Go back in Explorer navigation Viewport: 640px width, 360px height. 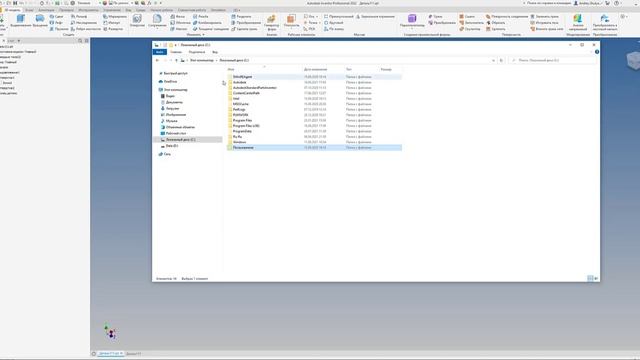click(158, 60)
